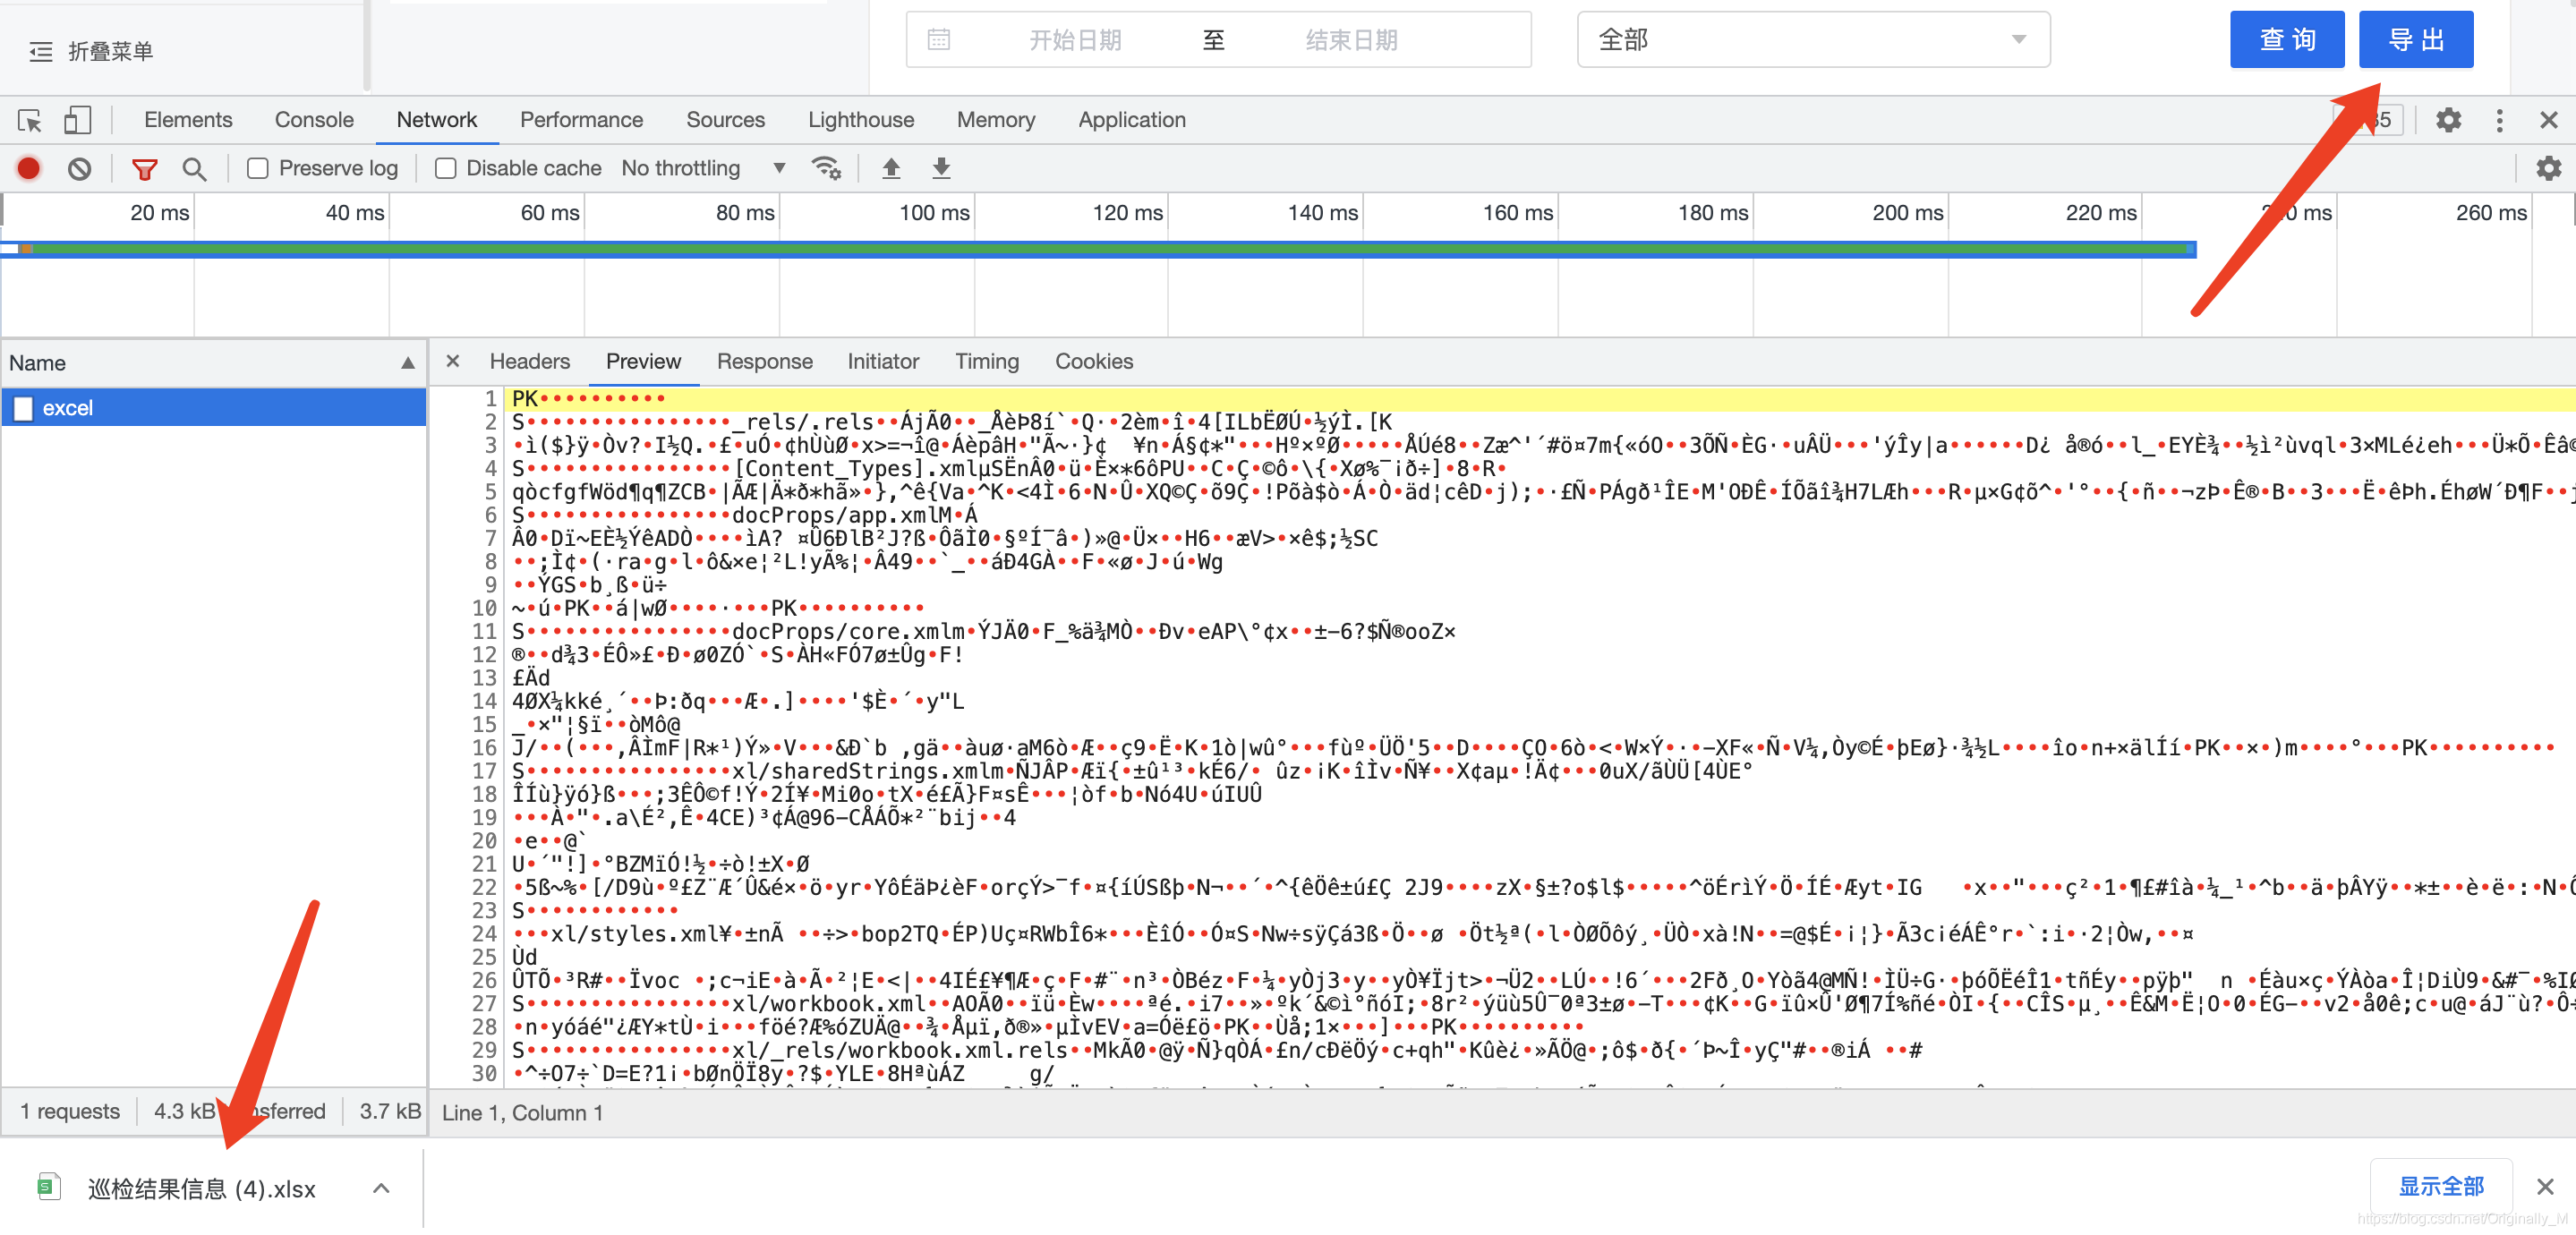Switch to the Console tab
This screenshot has height=1235, width=2576.
click(x=314, y=120)
